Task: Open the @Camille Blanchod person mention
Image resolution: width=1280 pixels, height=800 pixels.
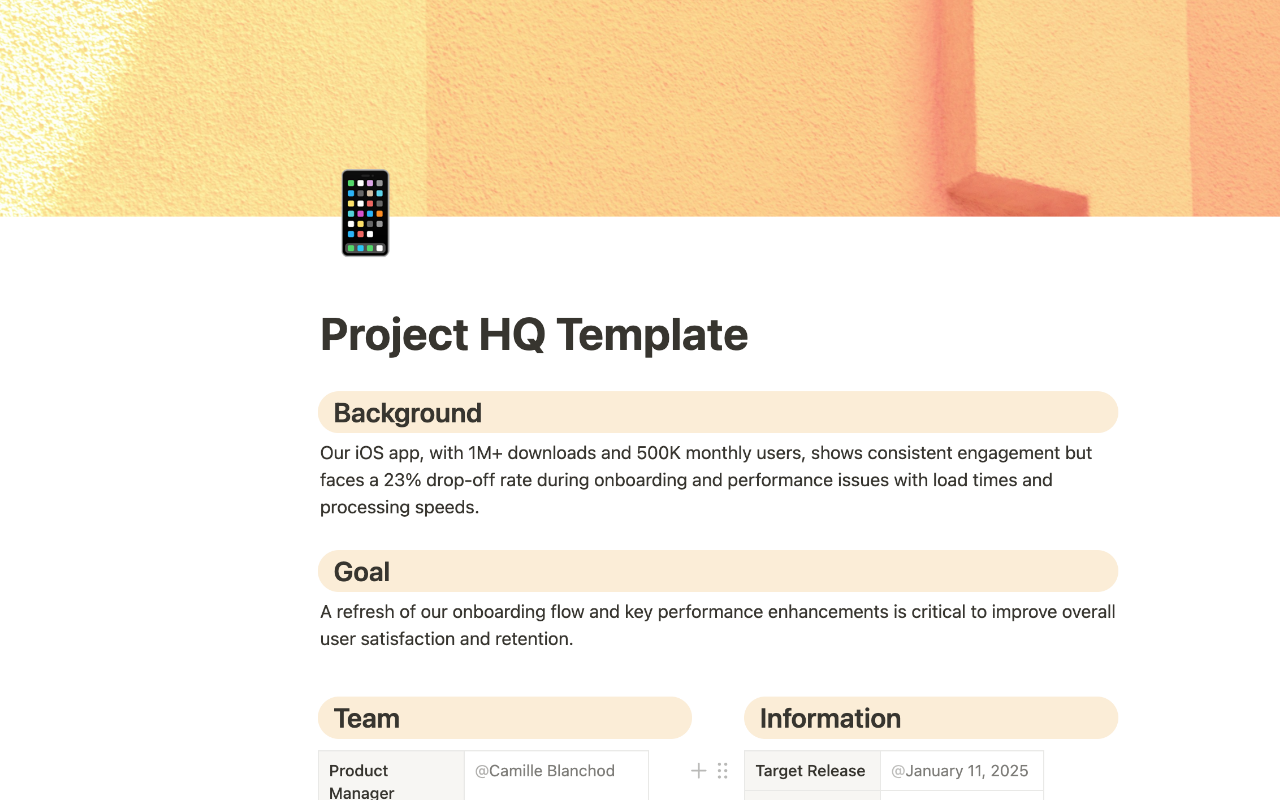Action: click(545, 771)
